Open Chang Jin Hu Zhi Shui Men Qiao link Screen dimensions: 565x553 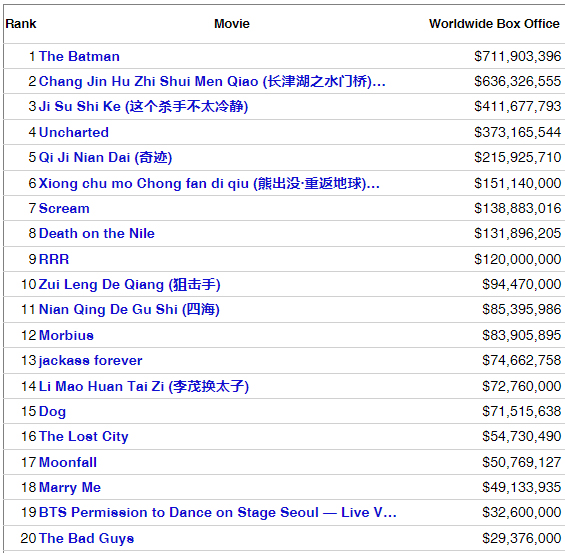pos(212,81)
